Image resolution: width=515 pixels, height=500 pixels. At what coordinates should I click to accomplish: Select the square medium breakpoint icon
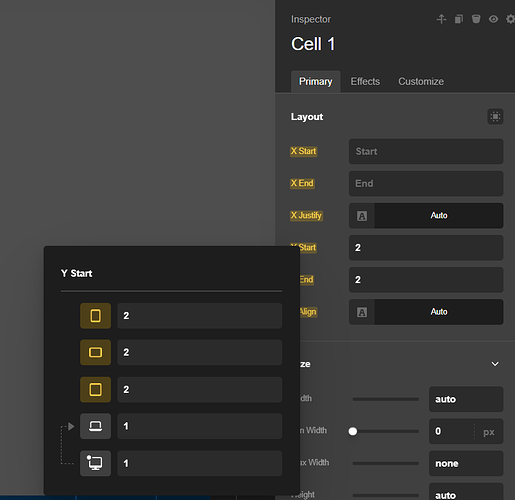pyautogui.click(x=95, y=389)
